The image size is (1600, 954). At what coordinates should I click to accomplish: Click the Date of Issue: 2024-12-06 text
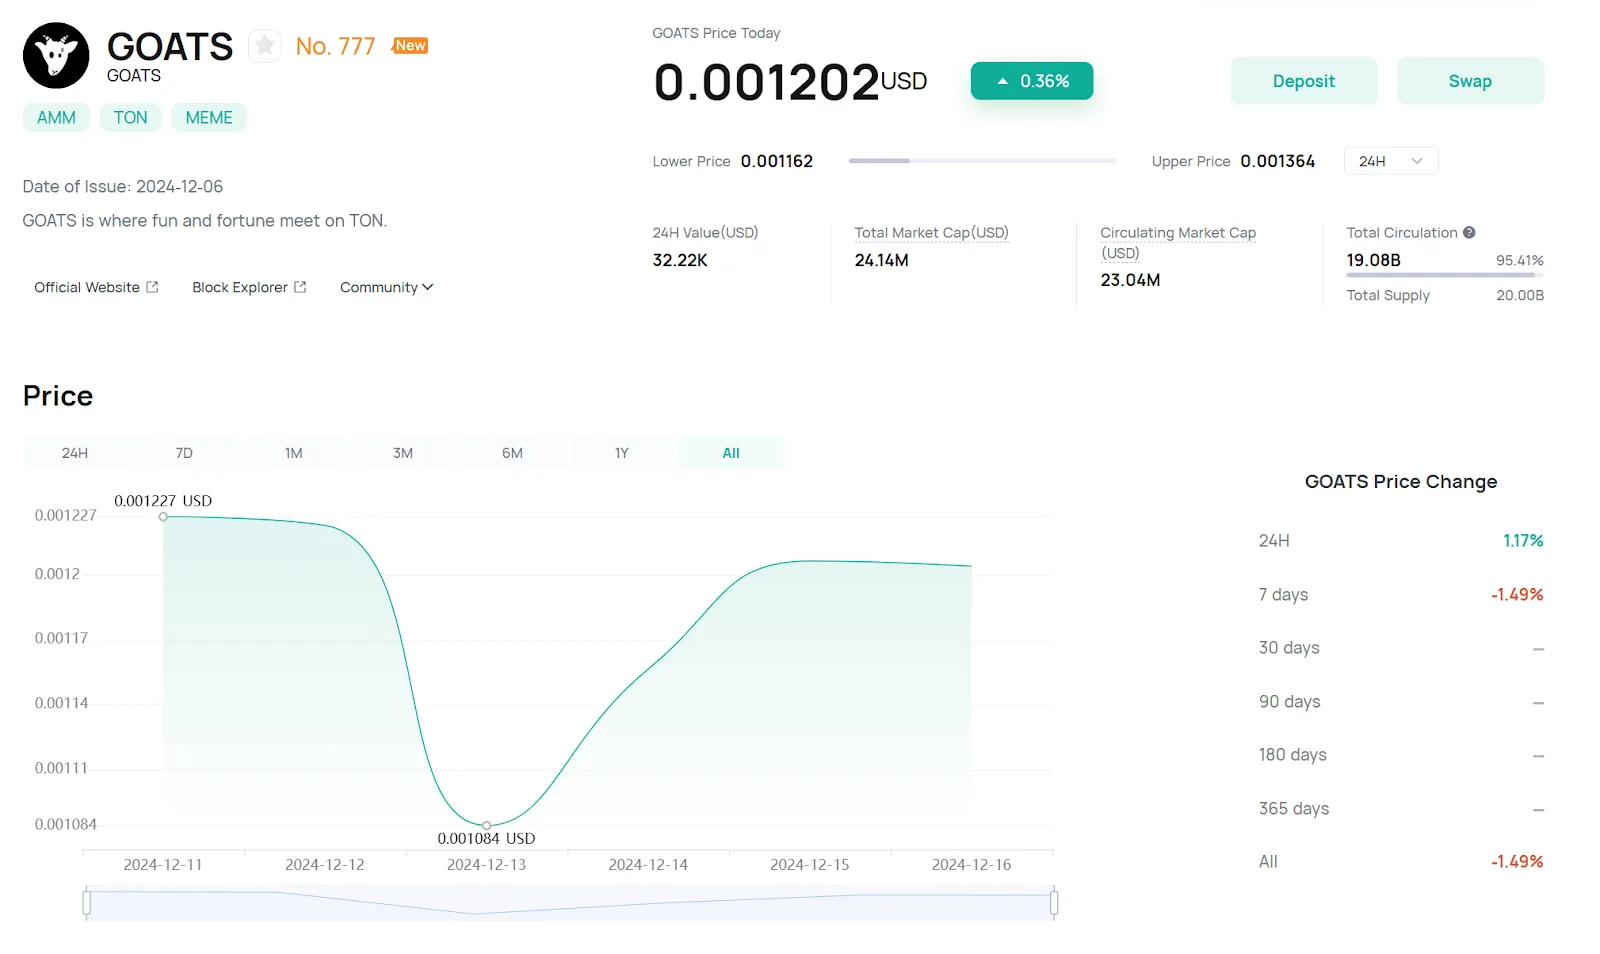coord(123,187)
